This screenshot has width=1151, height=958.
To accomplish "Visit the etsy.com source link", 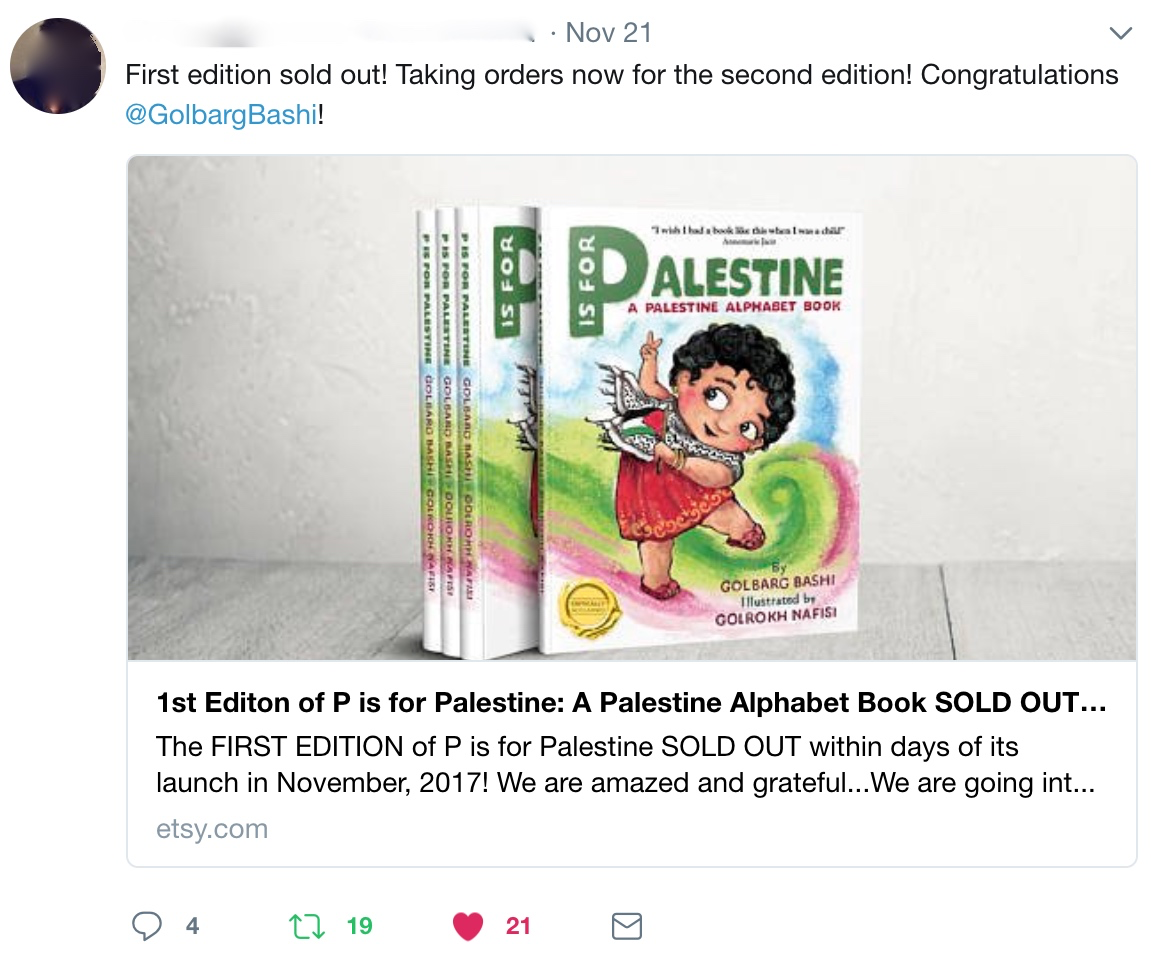I will (210, 828).
